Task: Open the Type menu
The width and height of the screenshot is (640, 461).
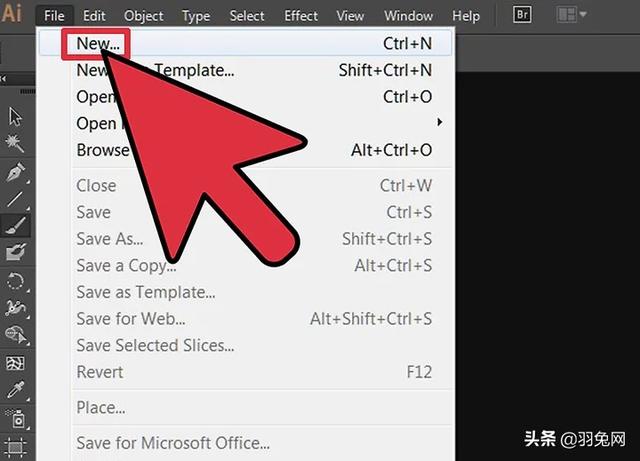Action: [196, 16]
